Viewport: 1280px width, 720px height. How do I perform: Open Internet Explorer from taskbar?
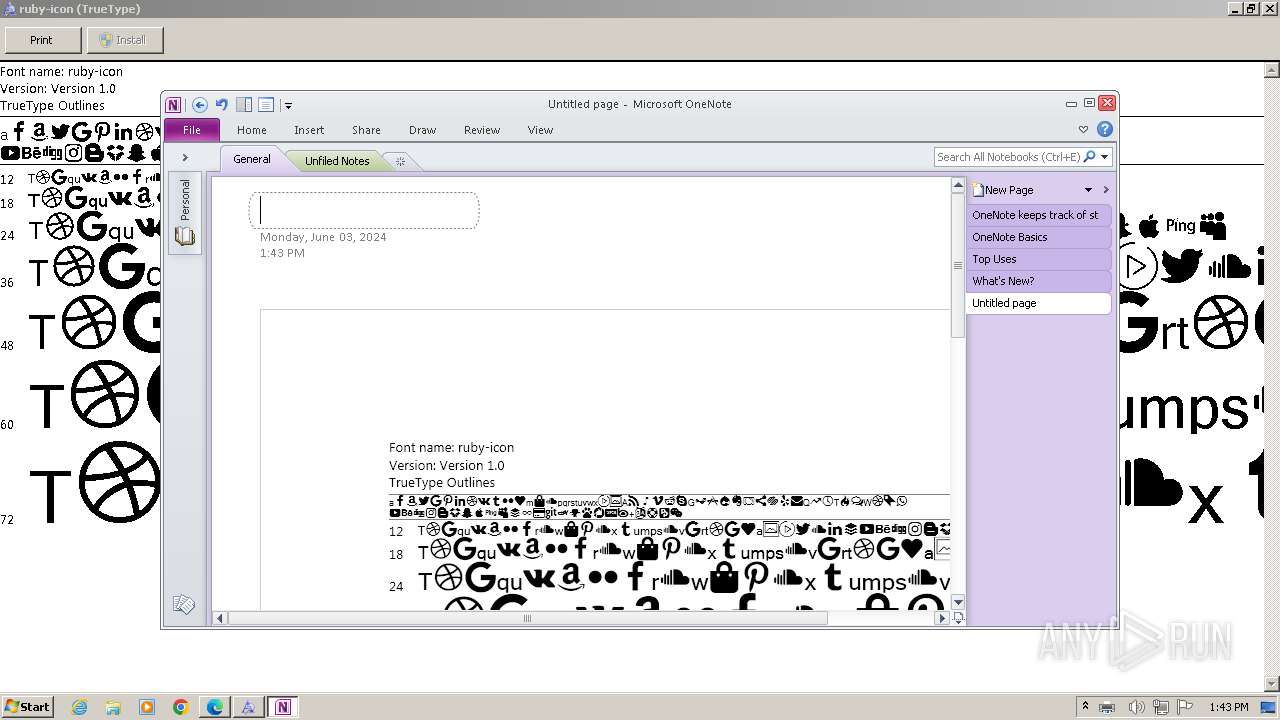(79, 707)
